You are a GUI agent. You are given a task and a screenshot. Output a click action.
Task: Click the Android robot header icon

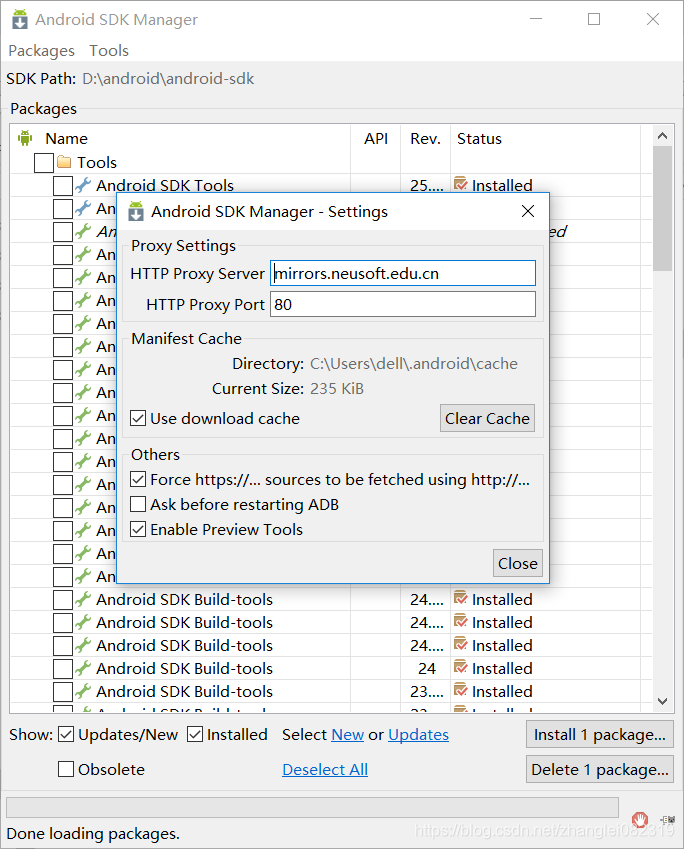click(x=25, y=138)
